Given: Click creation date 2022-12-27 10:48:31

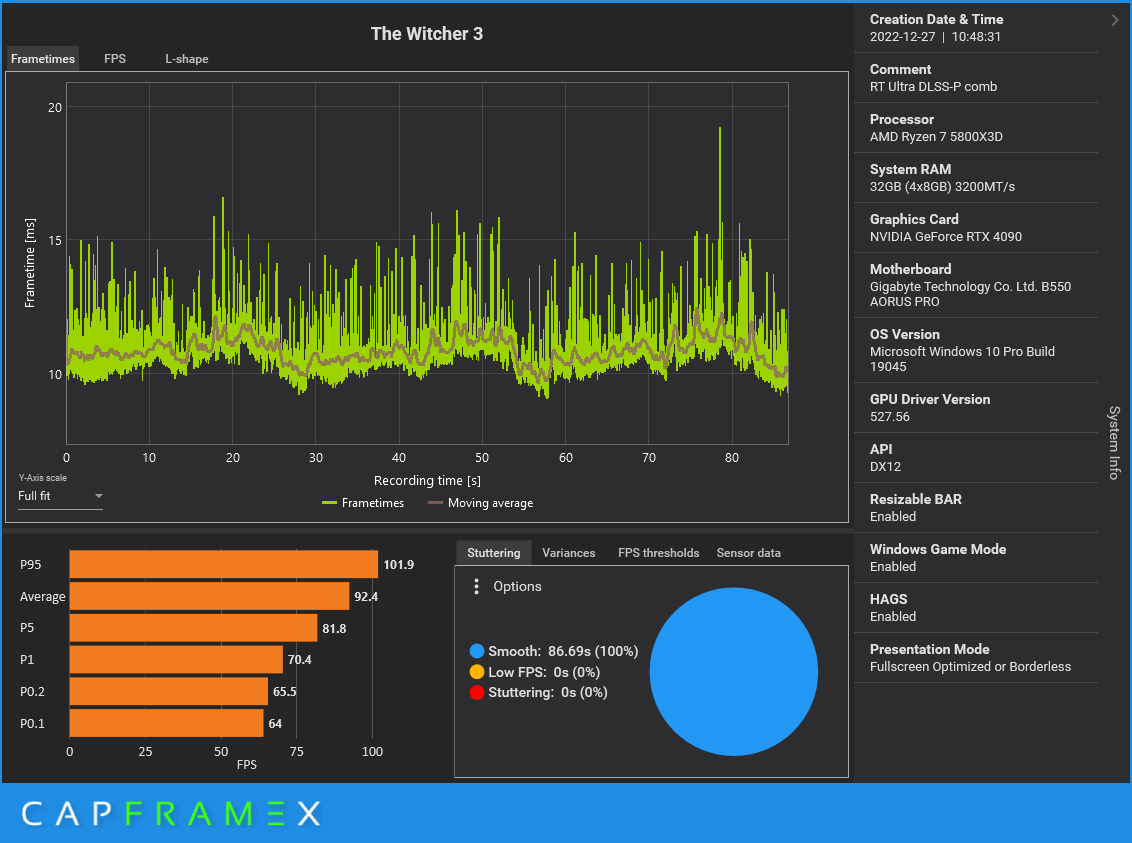Looking at the screenshot, I should [935, 37].
